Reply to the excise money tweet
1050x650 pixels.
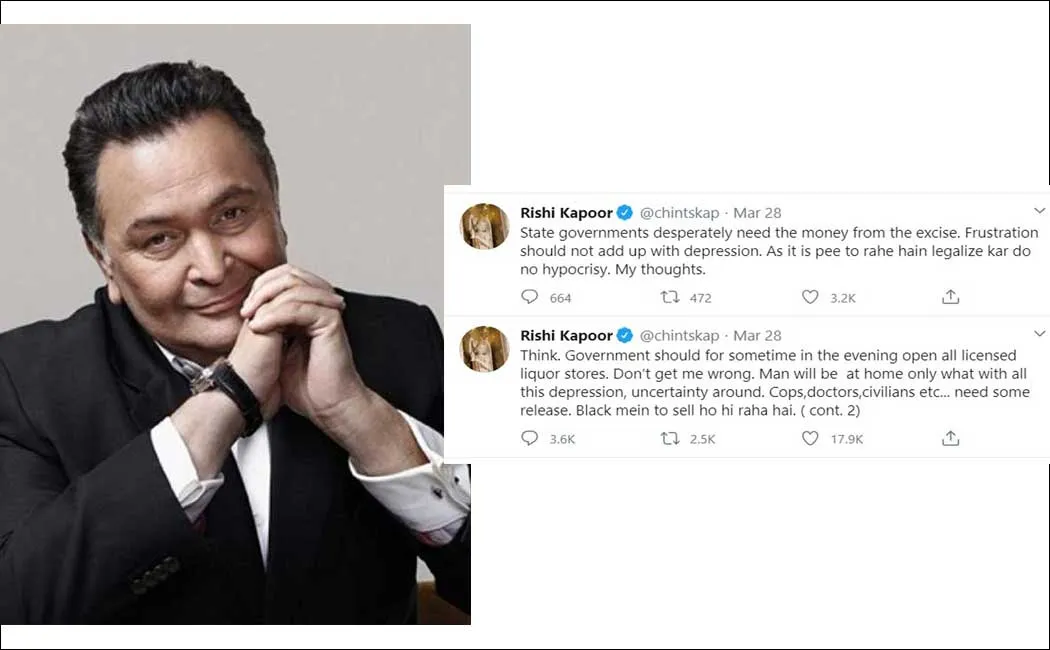530,297
